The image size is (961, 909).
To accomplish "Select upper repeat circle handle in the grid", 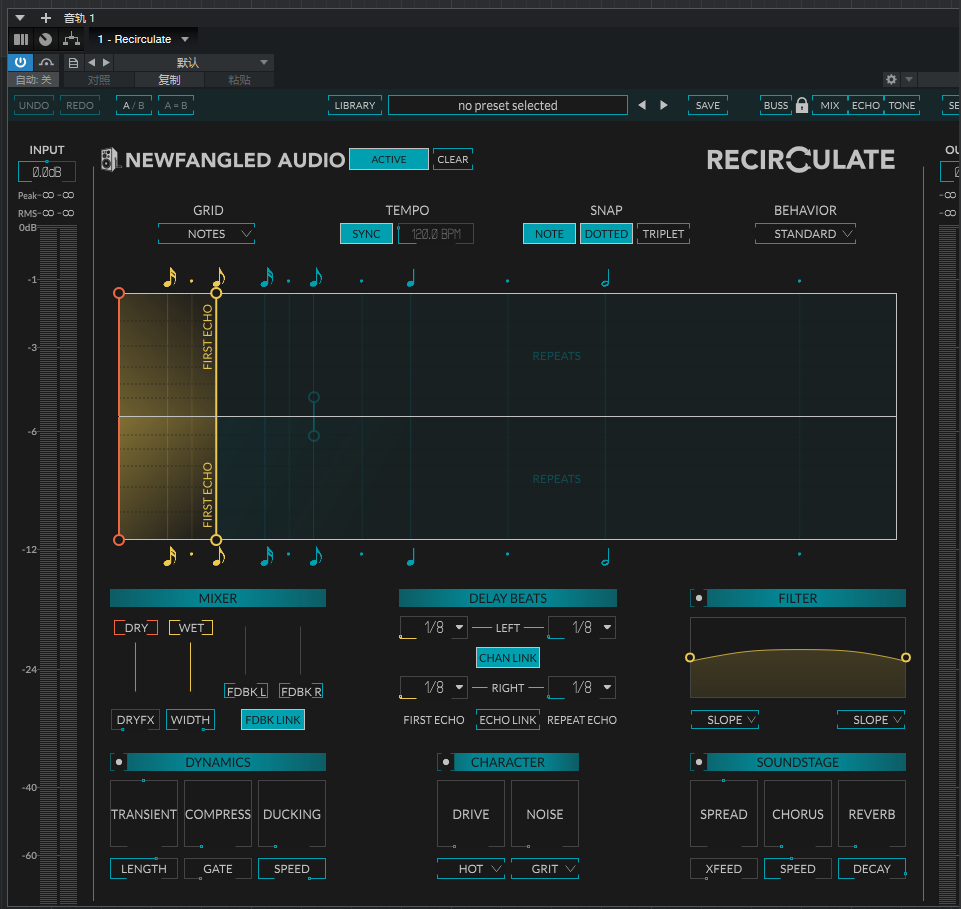I will pyautogui.click(x=314, y=397).
